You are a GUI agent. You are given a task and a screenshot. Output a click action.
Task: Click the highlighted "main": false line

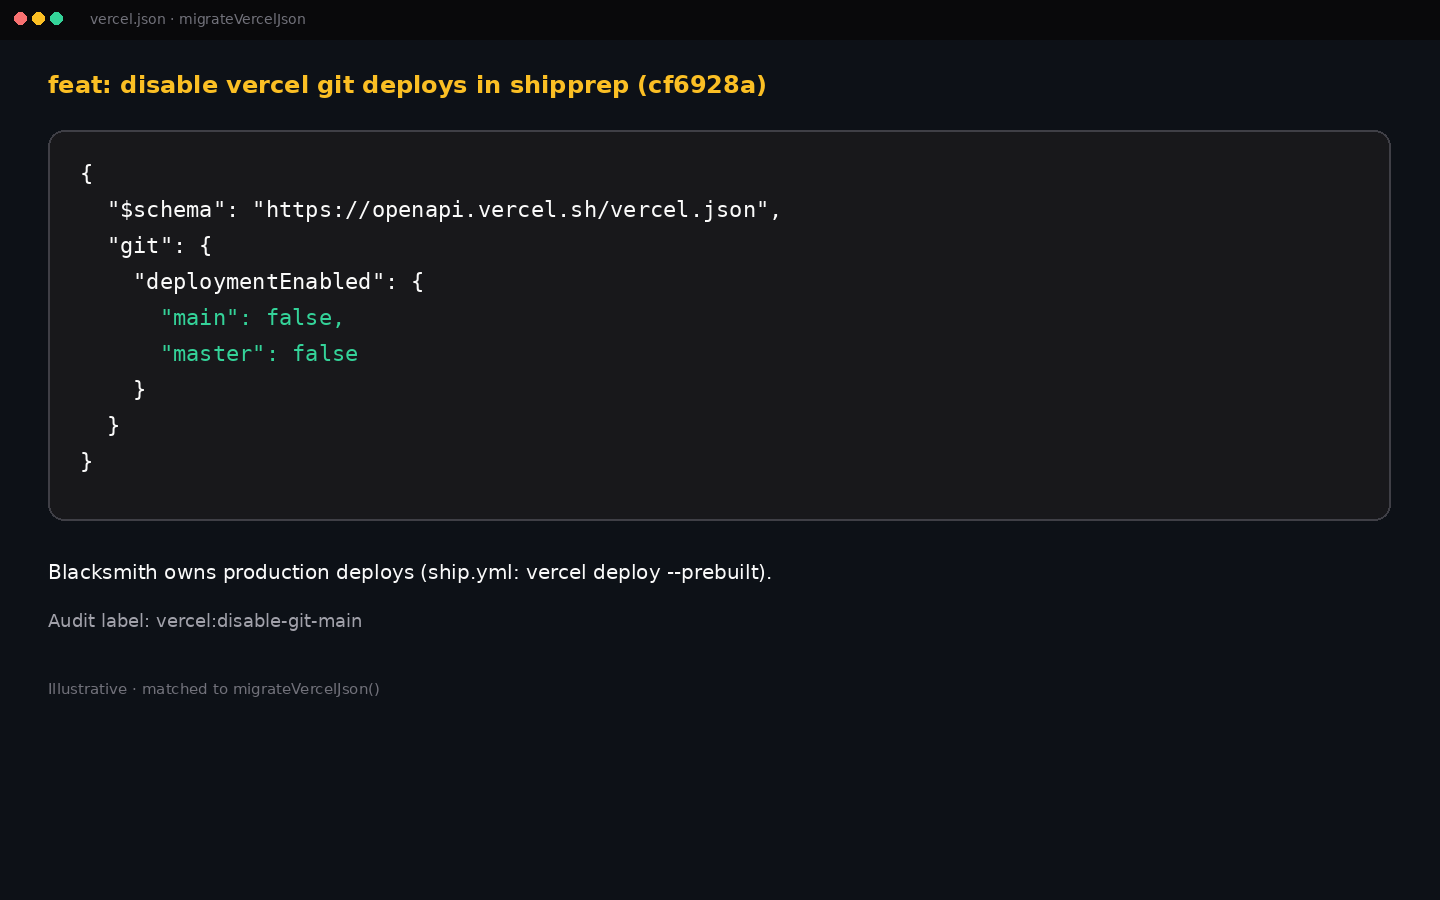pyautogui.click(x=252, y=318)
